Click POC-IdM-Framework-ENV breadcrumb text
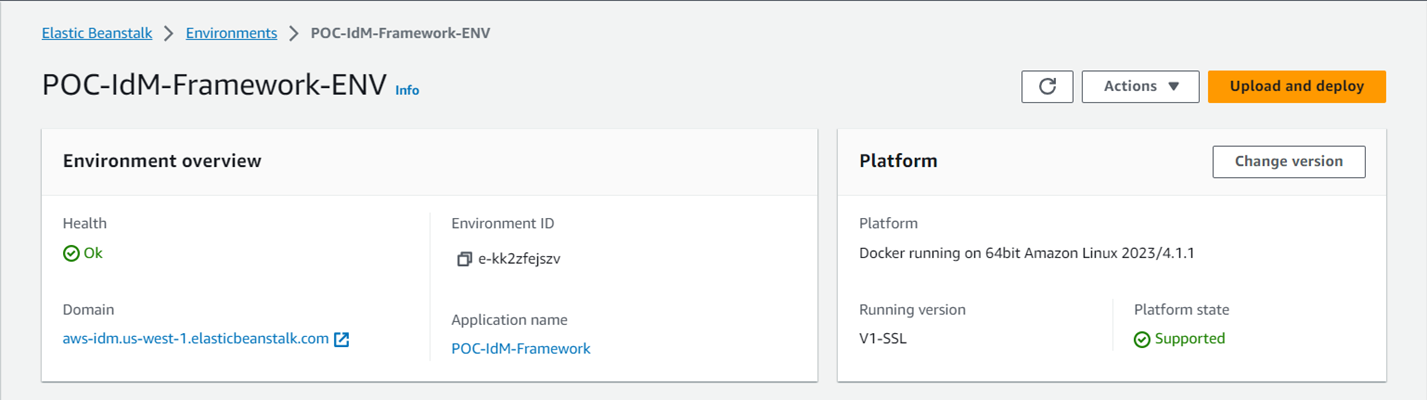 401,33
